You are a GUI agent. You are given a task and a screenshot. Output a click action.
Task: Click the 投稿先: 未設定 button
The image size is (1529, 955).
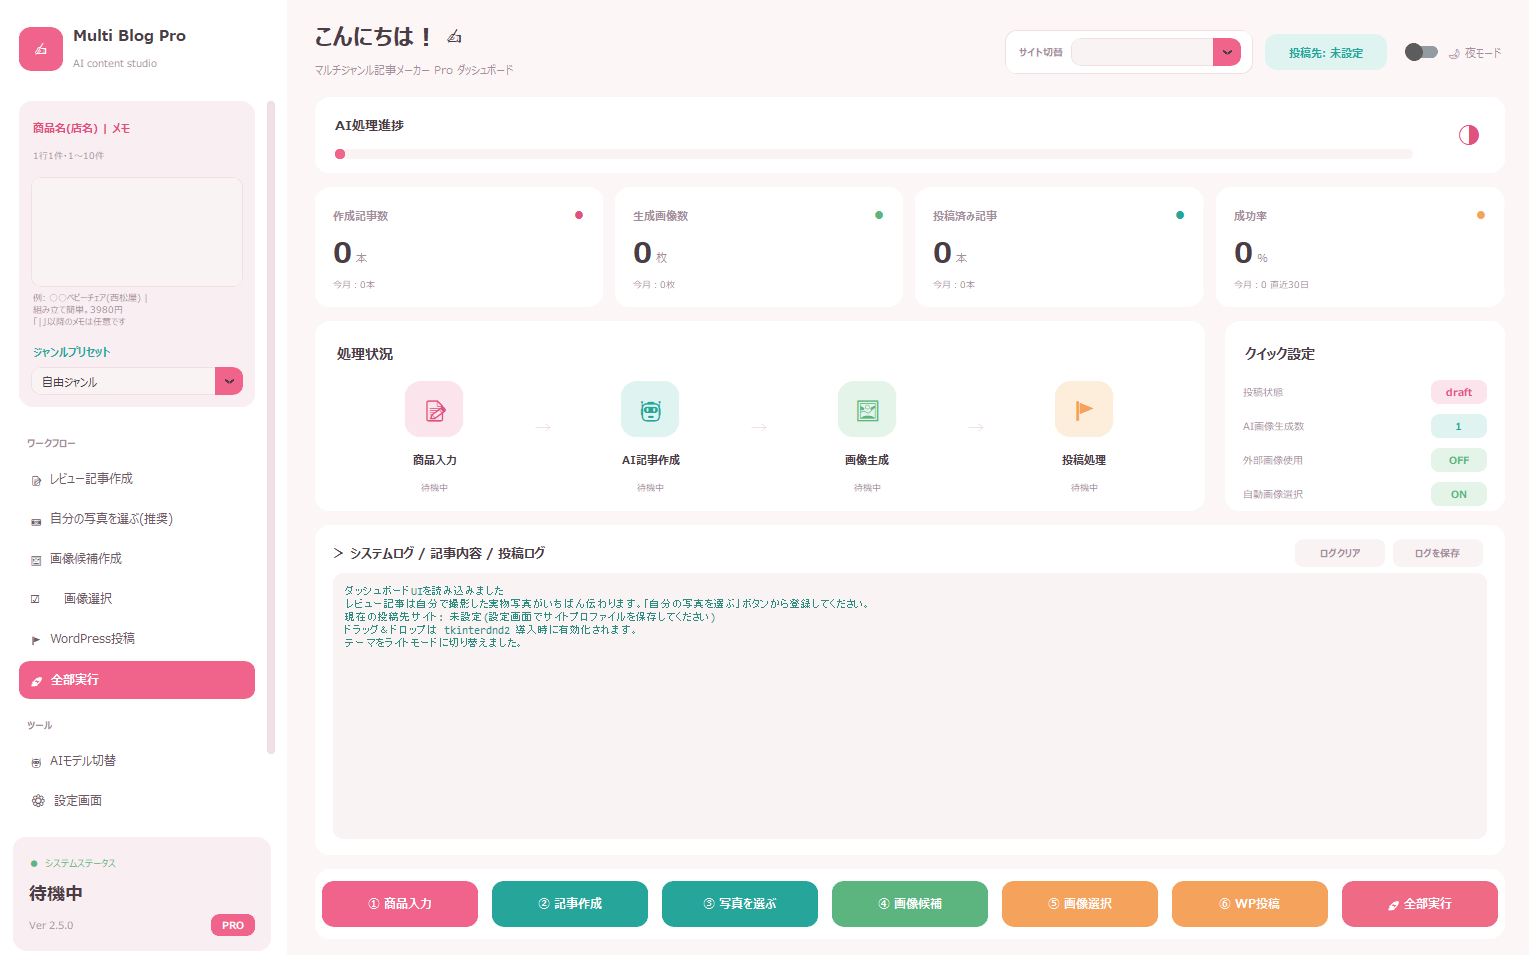[1326, 53]
